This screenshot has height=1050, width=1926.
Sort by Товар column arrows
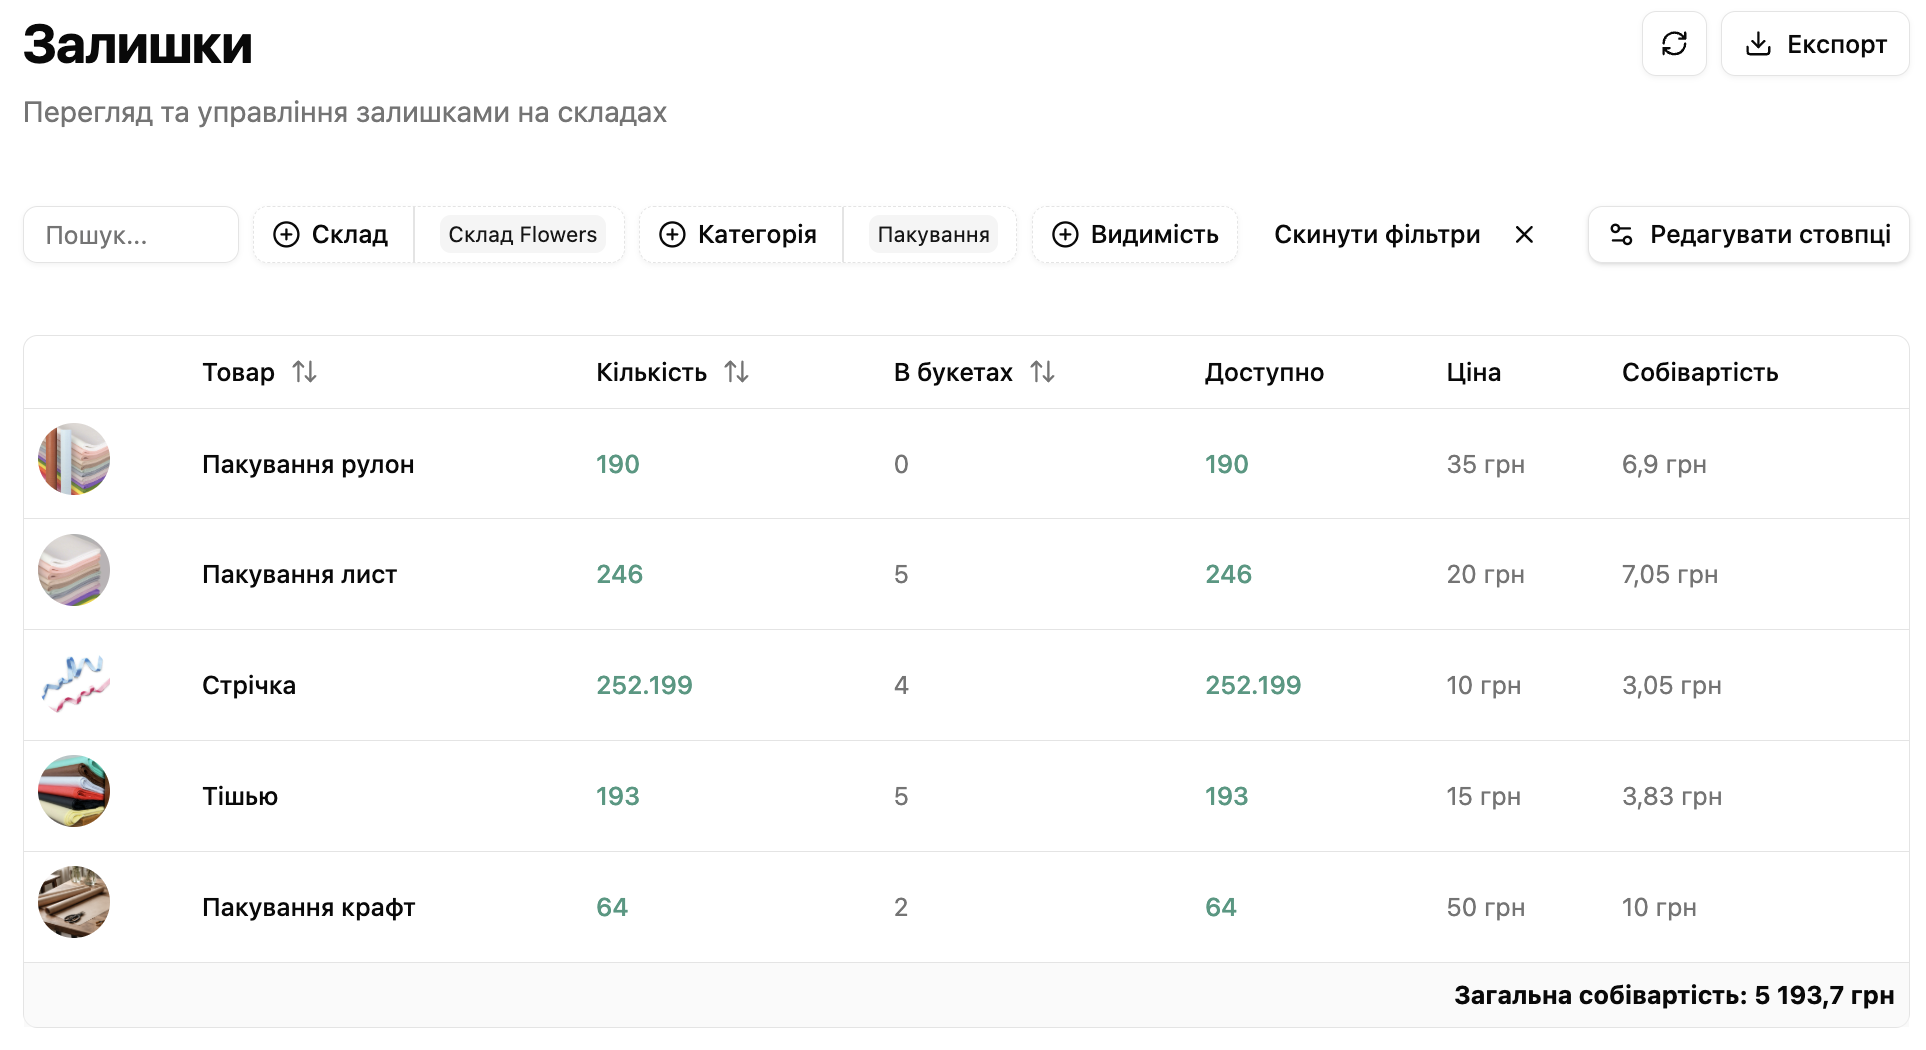[304, 372]
